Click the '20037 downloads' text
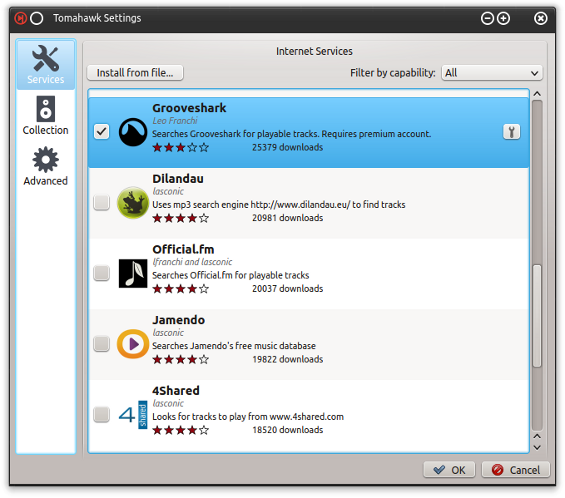Image resolution: width=565 pixels, height=498 pixels. pyautogui.click(x=287, y=289)
